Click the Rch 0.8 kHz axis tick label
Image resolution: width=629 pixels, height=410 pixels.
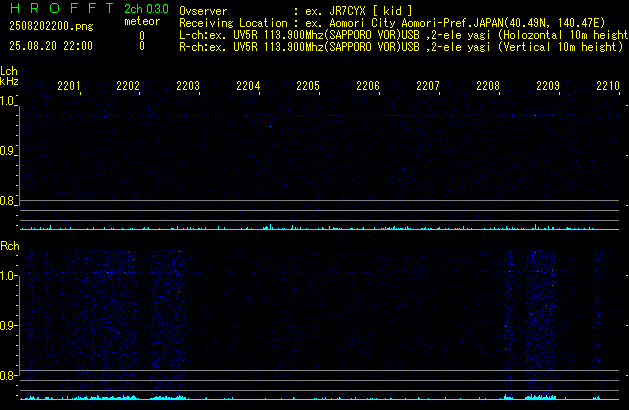pyautogui.click(x=7, y=375)
